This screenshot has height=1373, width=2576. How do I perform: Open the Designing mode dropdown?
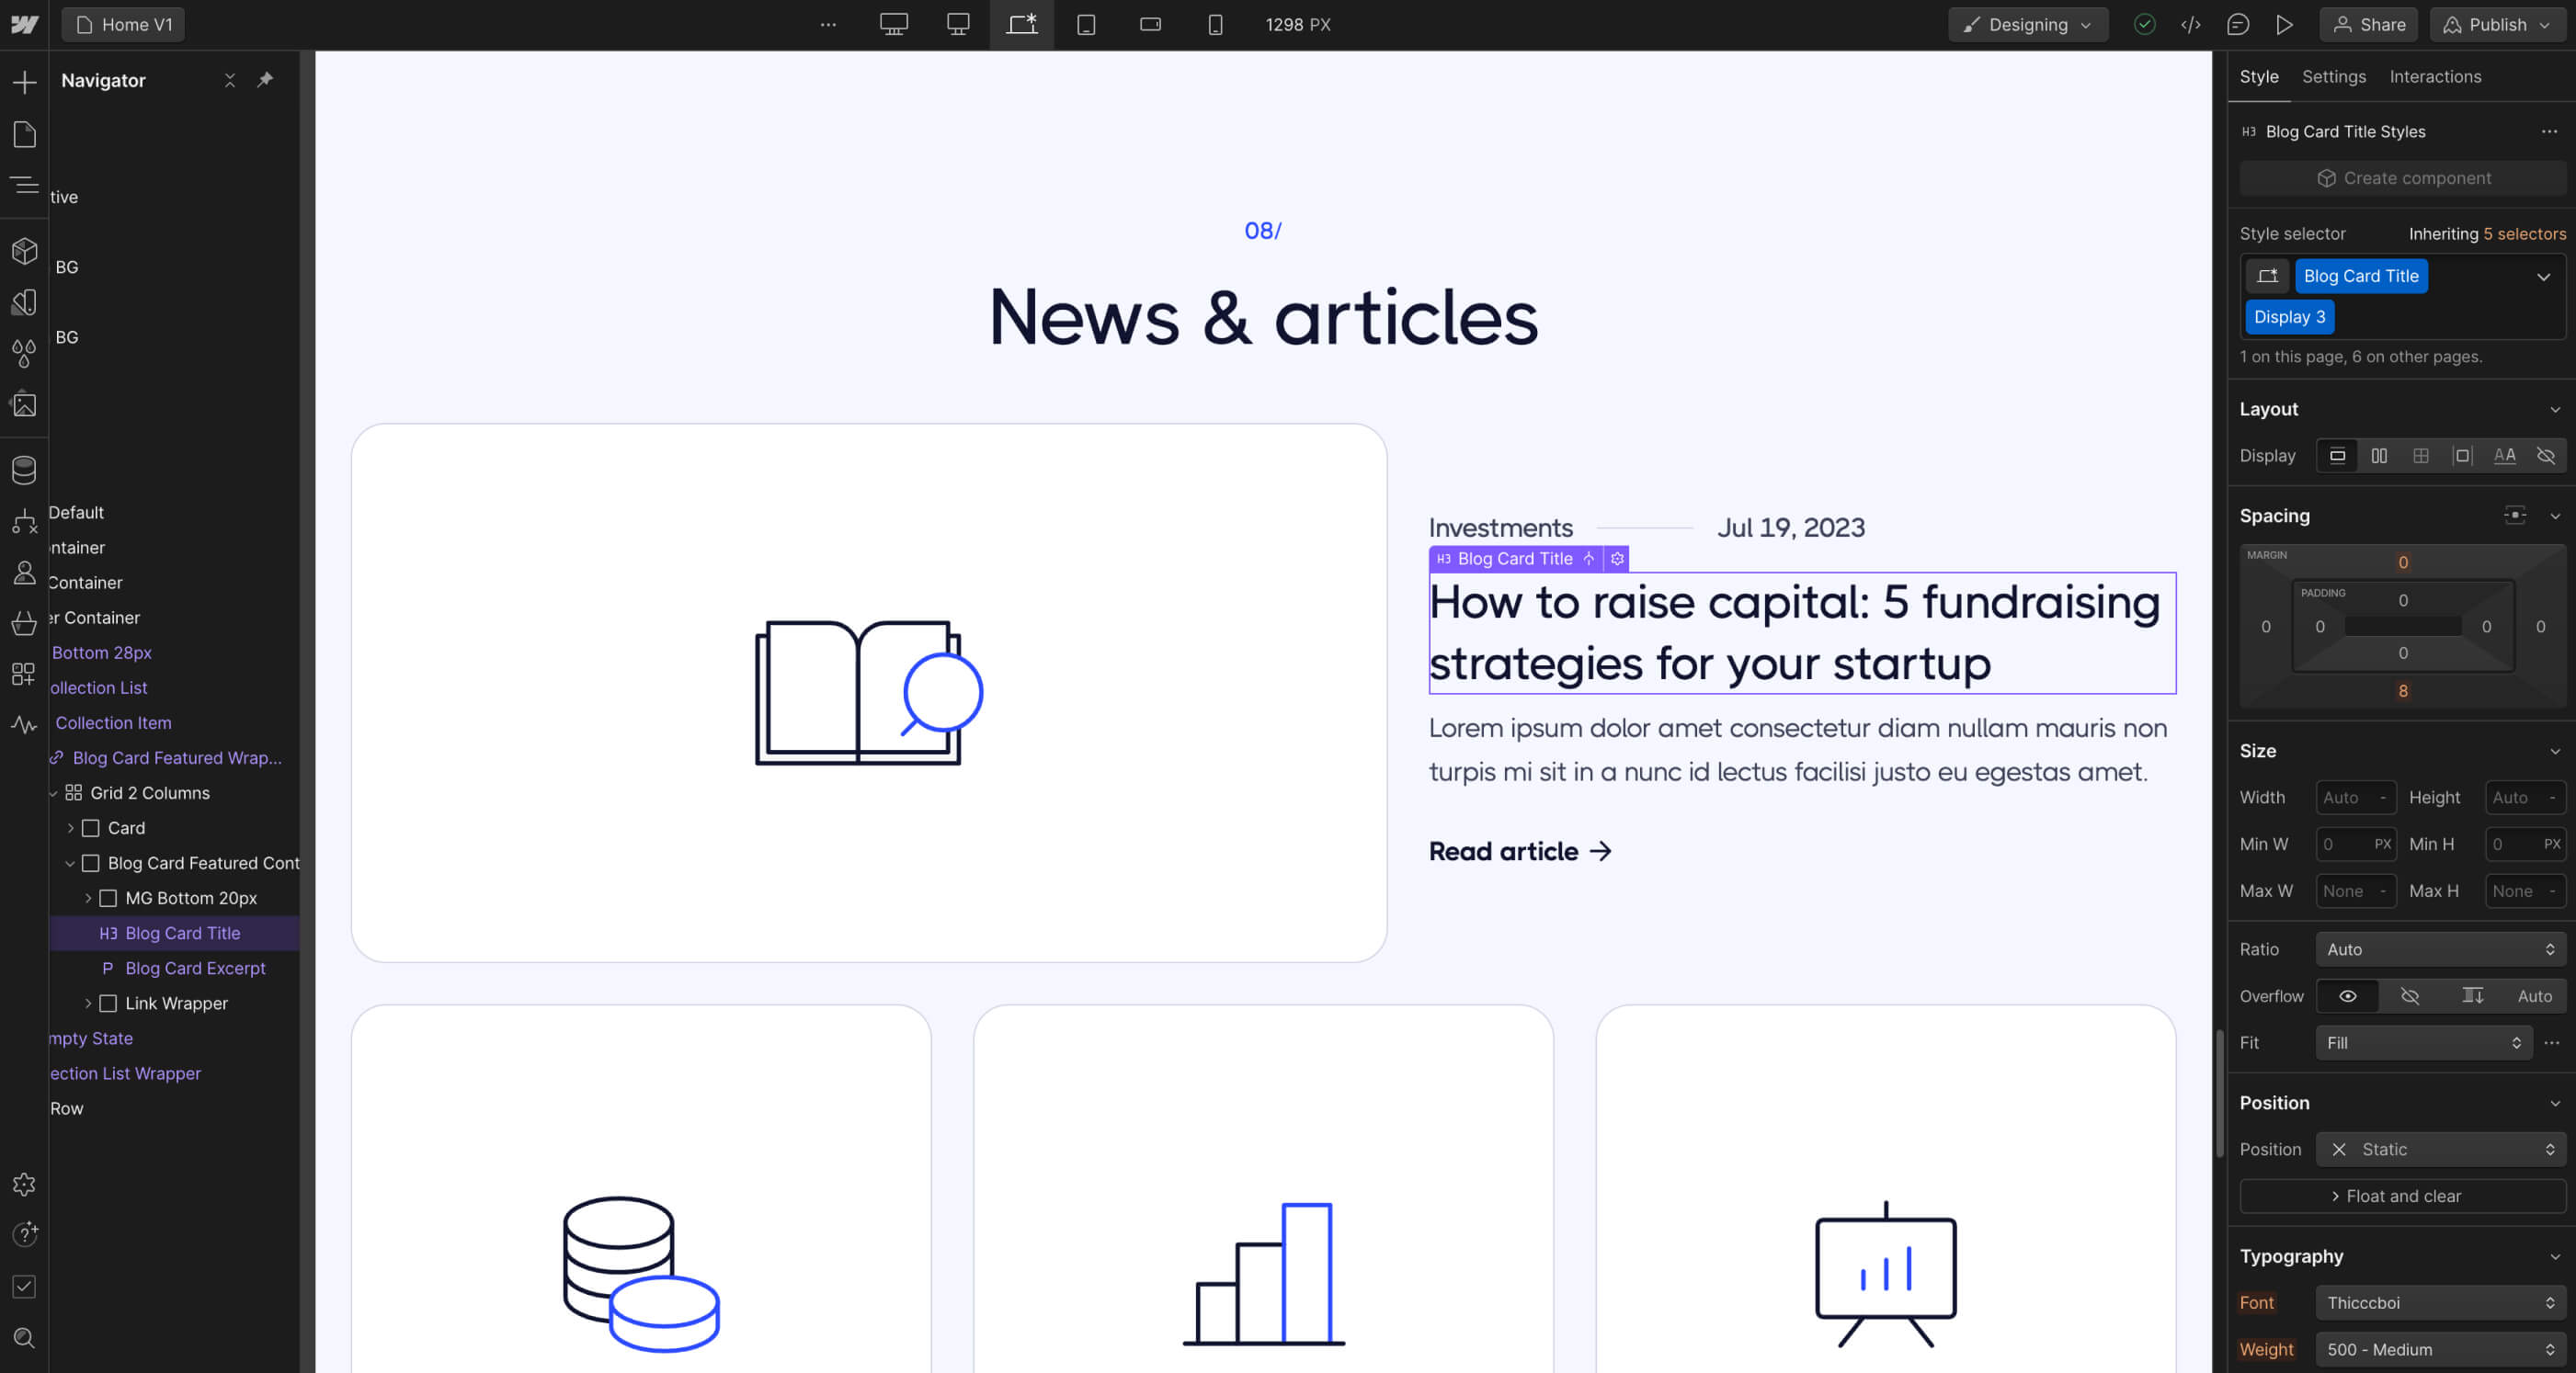pyautogui.click(x=2027, y=24)
